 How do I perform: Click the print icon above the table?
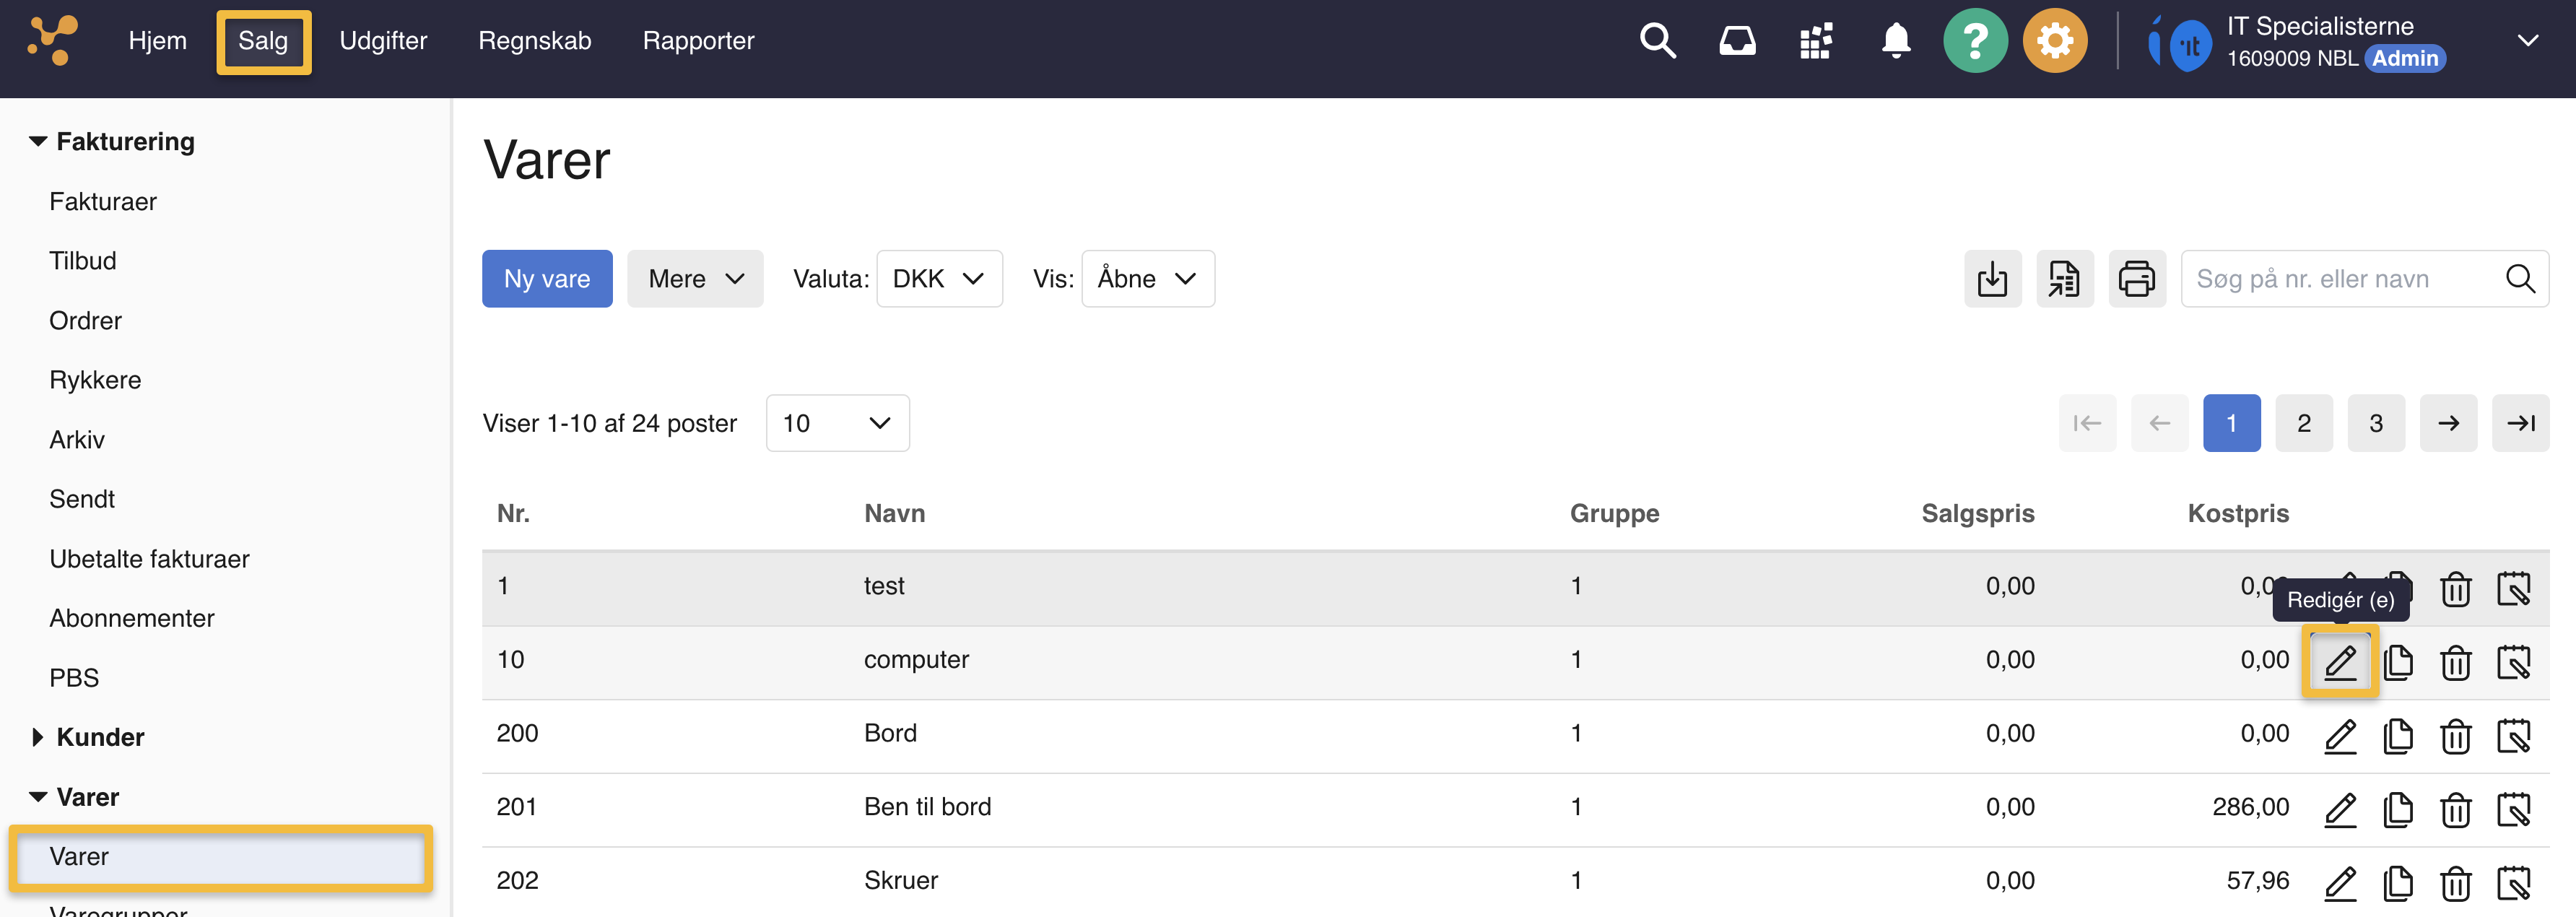(2136, 279)
